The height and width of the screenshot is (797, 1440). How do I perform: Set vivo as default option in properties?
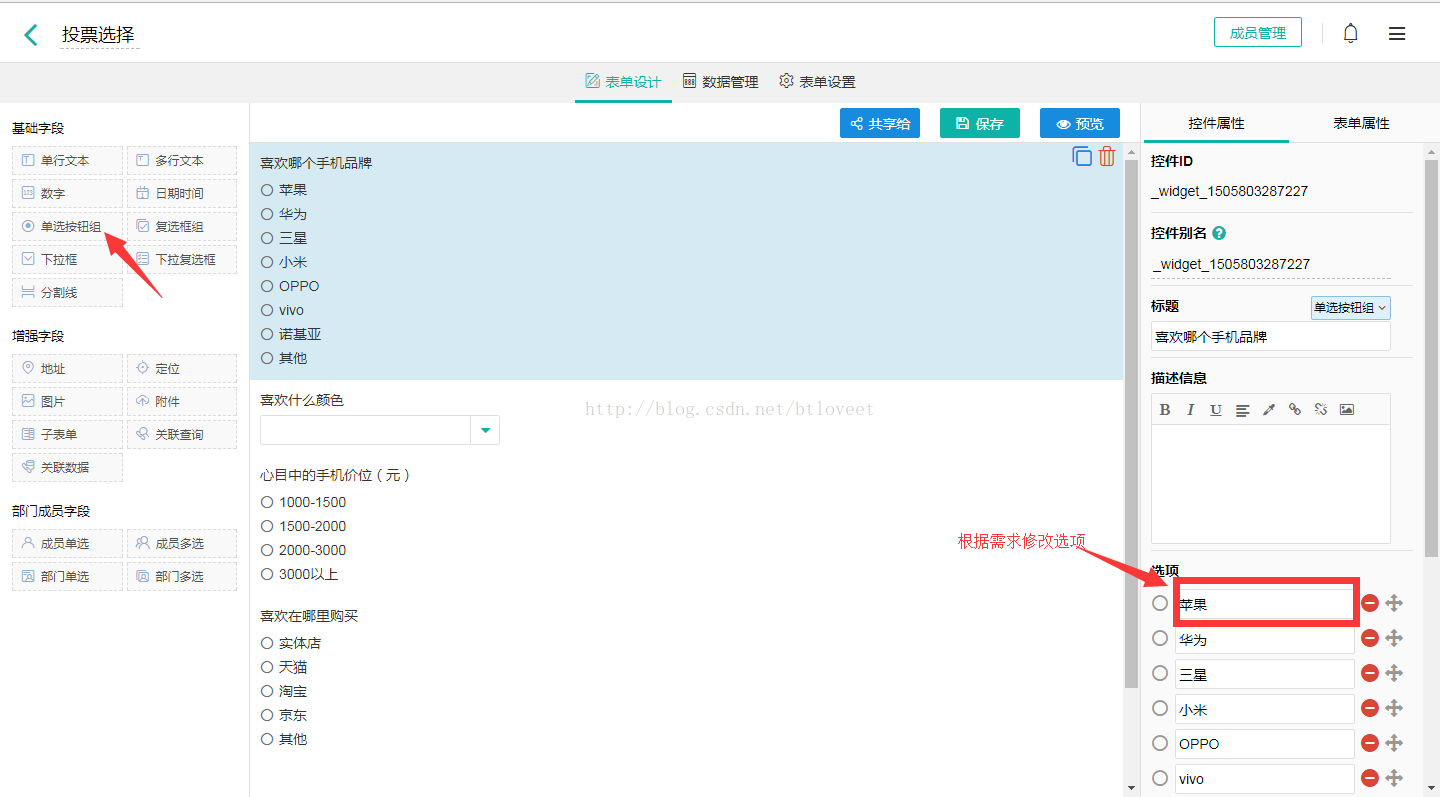[x=1160, y=778]
